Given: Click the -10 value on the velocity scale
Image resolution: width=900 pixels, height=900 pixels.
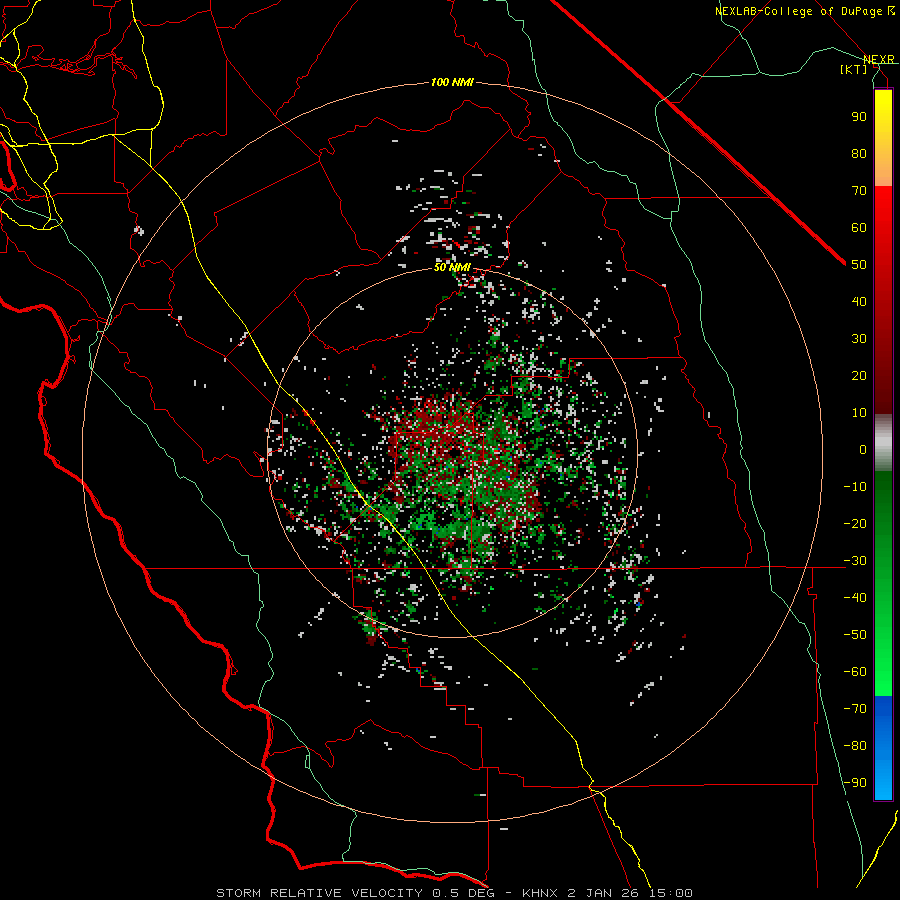Looking at the screenshot, I should pyautogui.click(x=855, y=487).
